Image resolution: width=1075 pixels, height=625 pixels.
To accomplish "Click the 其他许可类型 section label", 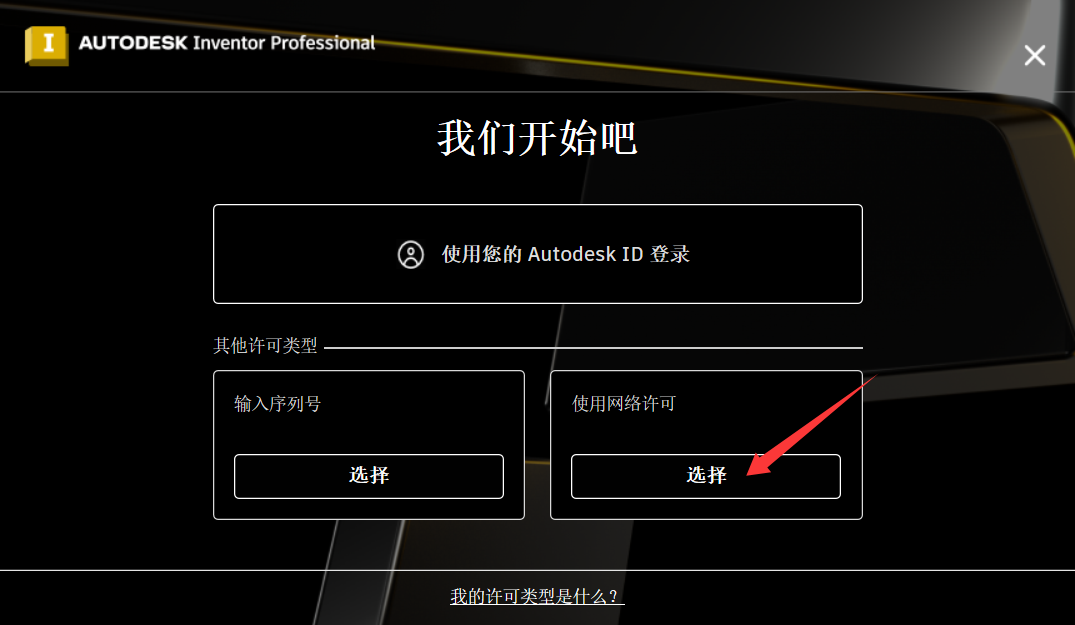I will click(265, 345).
